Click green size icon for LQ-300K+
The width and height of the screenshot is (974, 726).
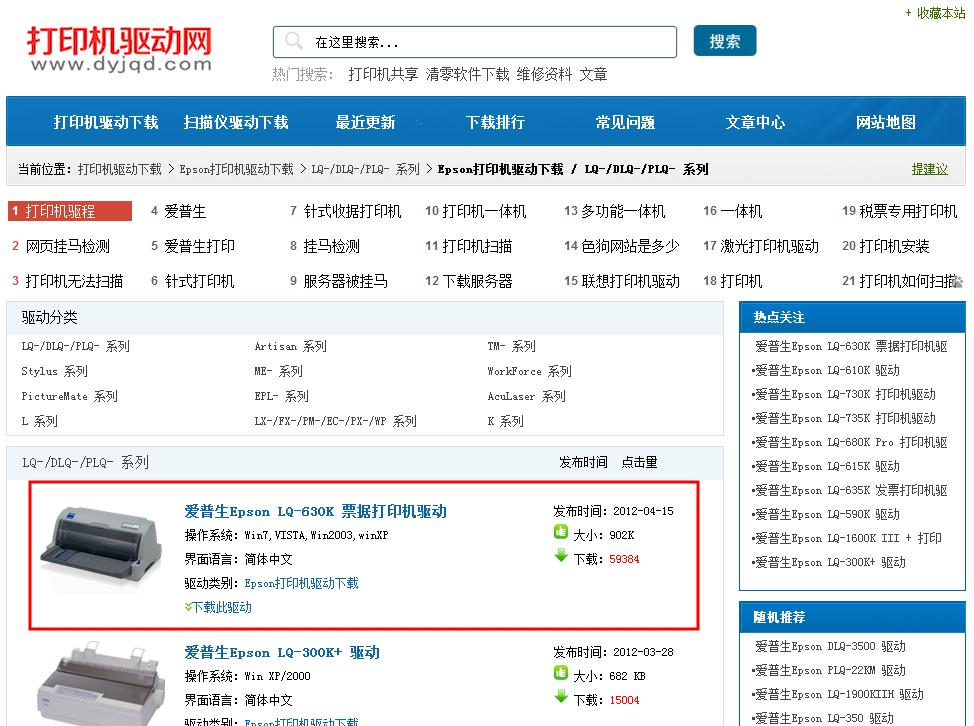[560, 673]
